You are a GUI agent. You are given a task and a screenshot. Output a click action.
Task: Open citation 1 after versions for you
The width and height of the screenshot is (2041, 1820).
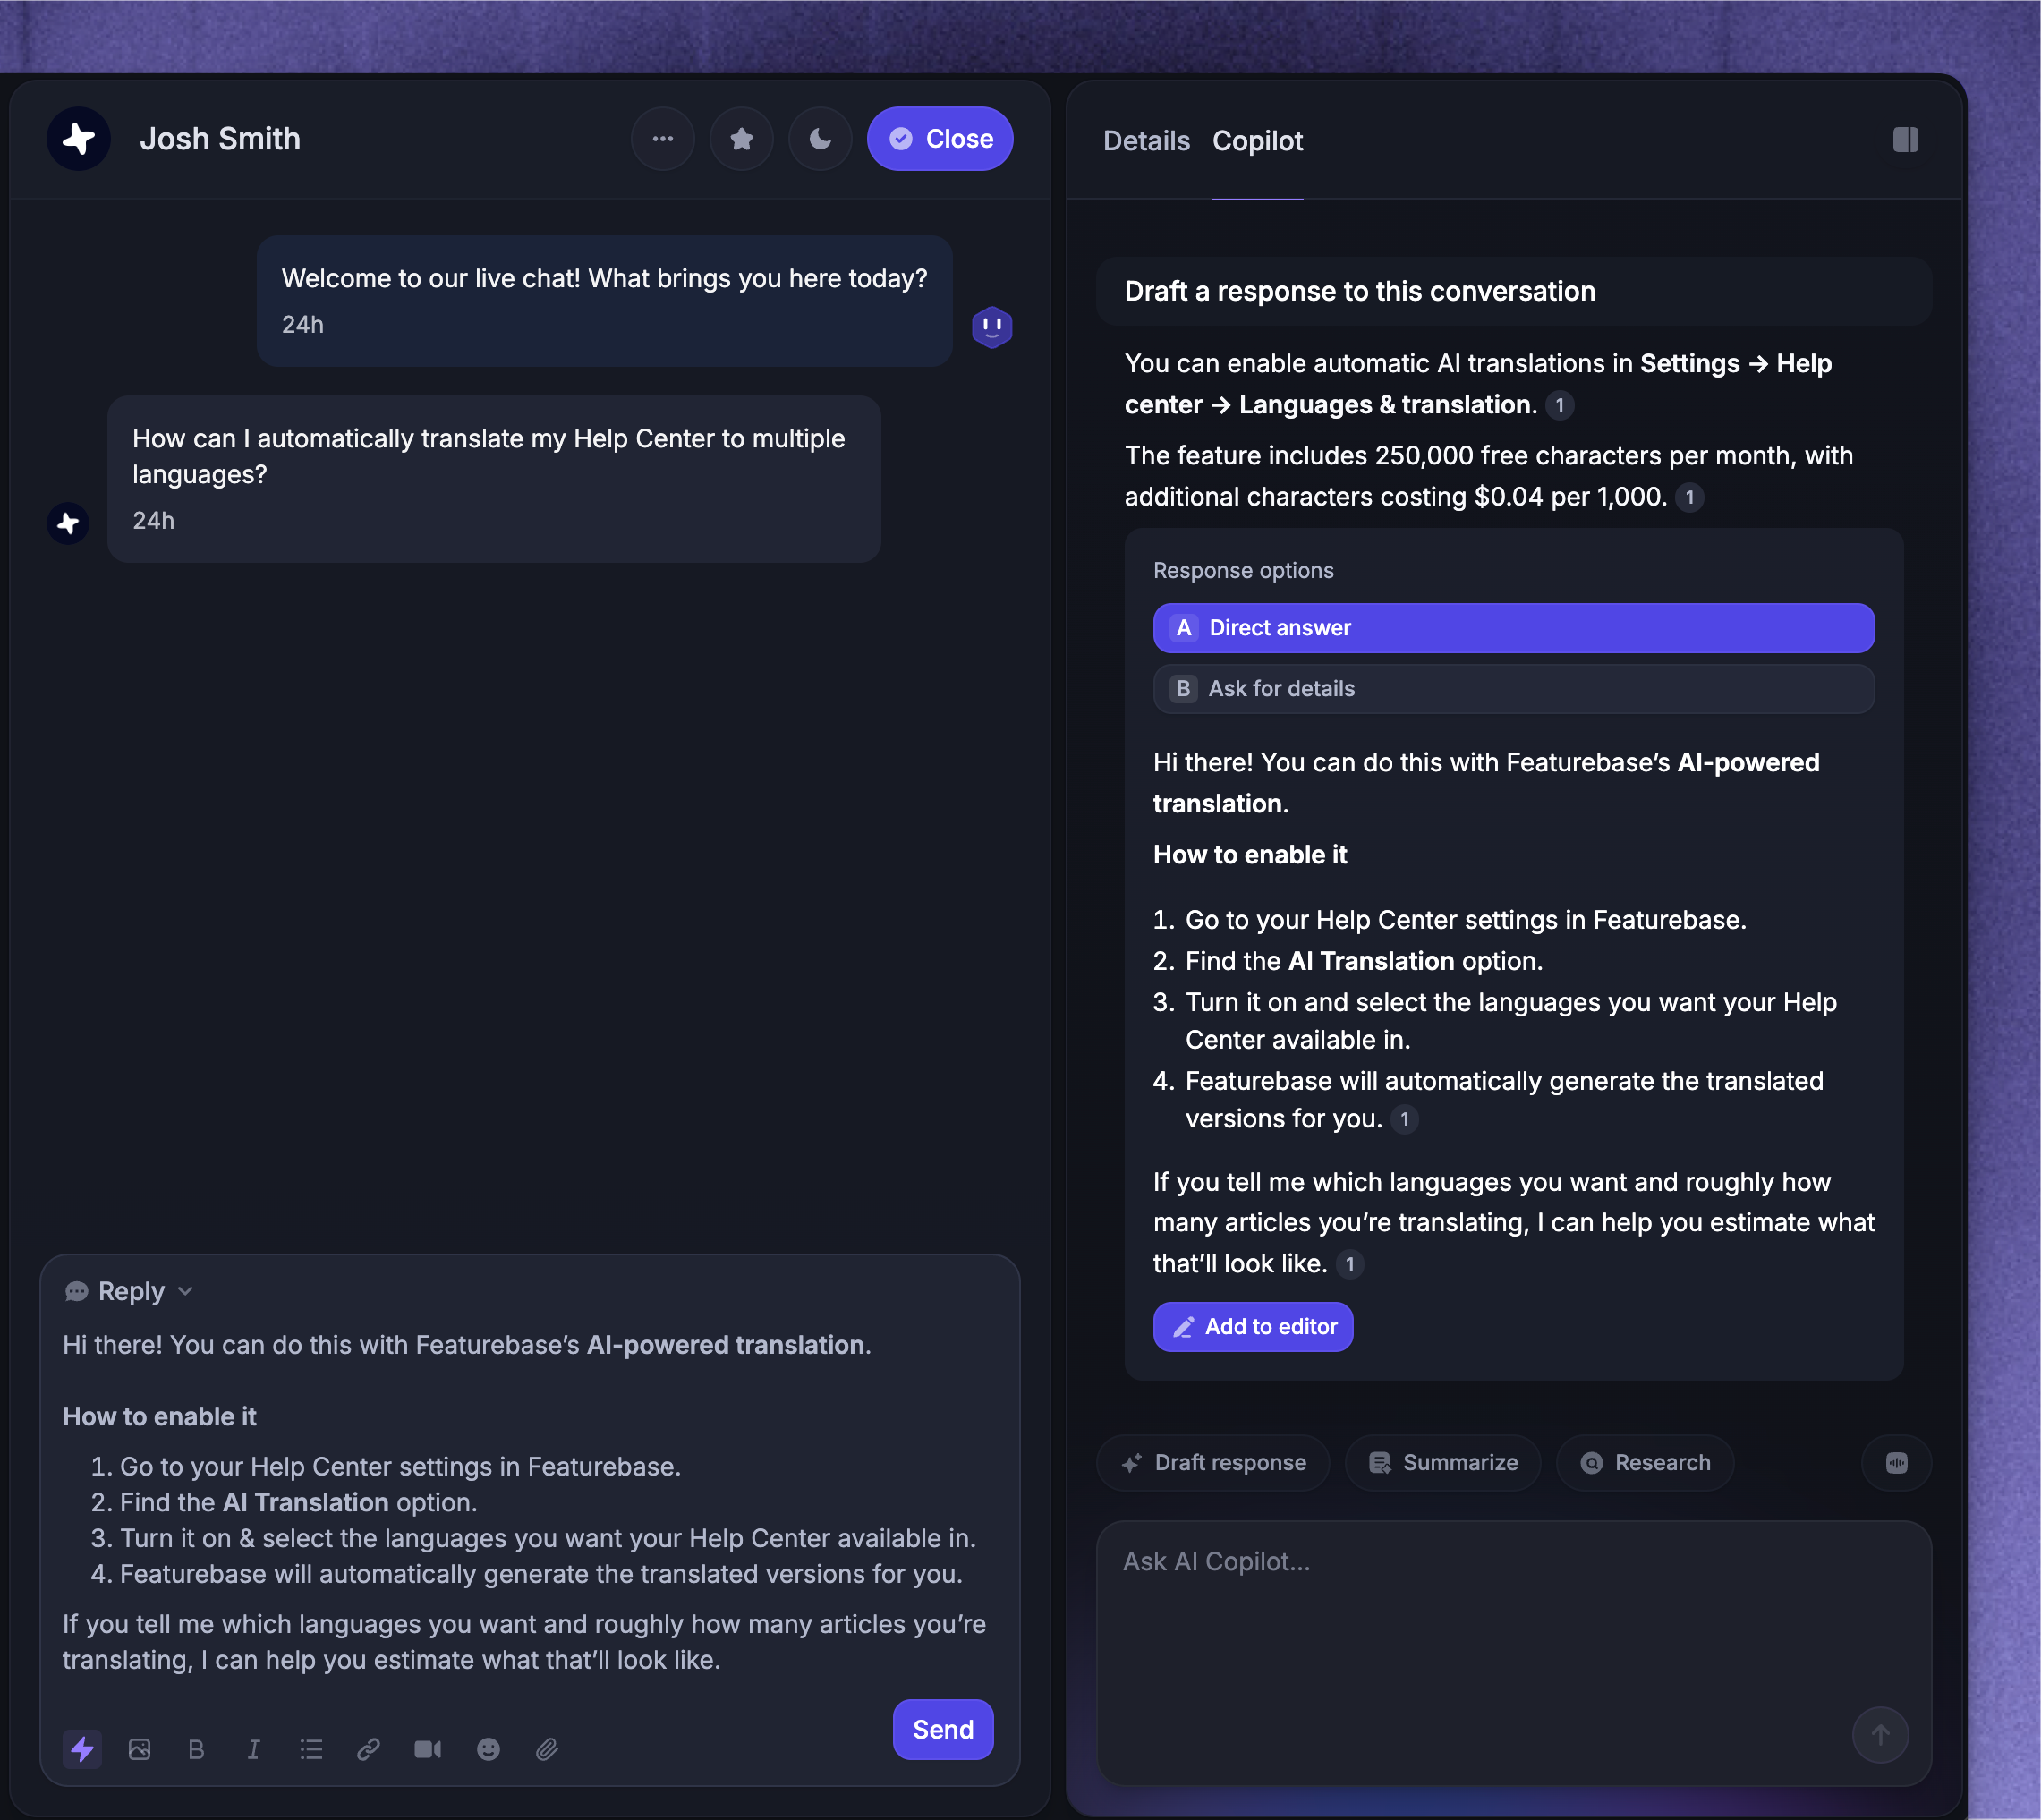(x=1404, y=1119)
